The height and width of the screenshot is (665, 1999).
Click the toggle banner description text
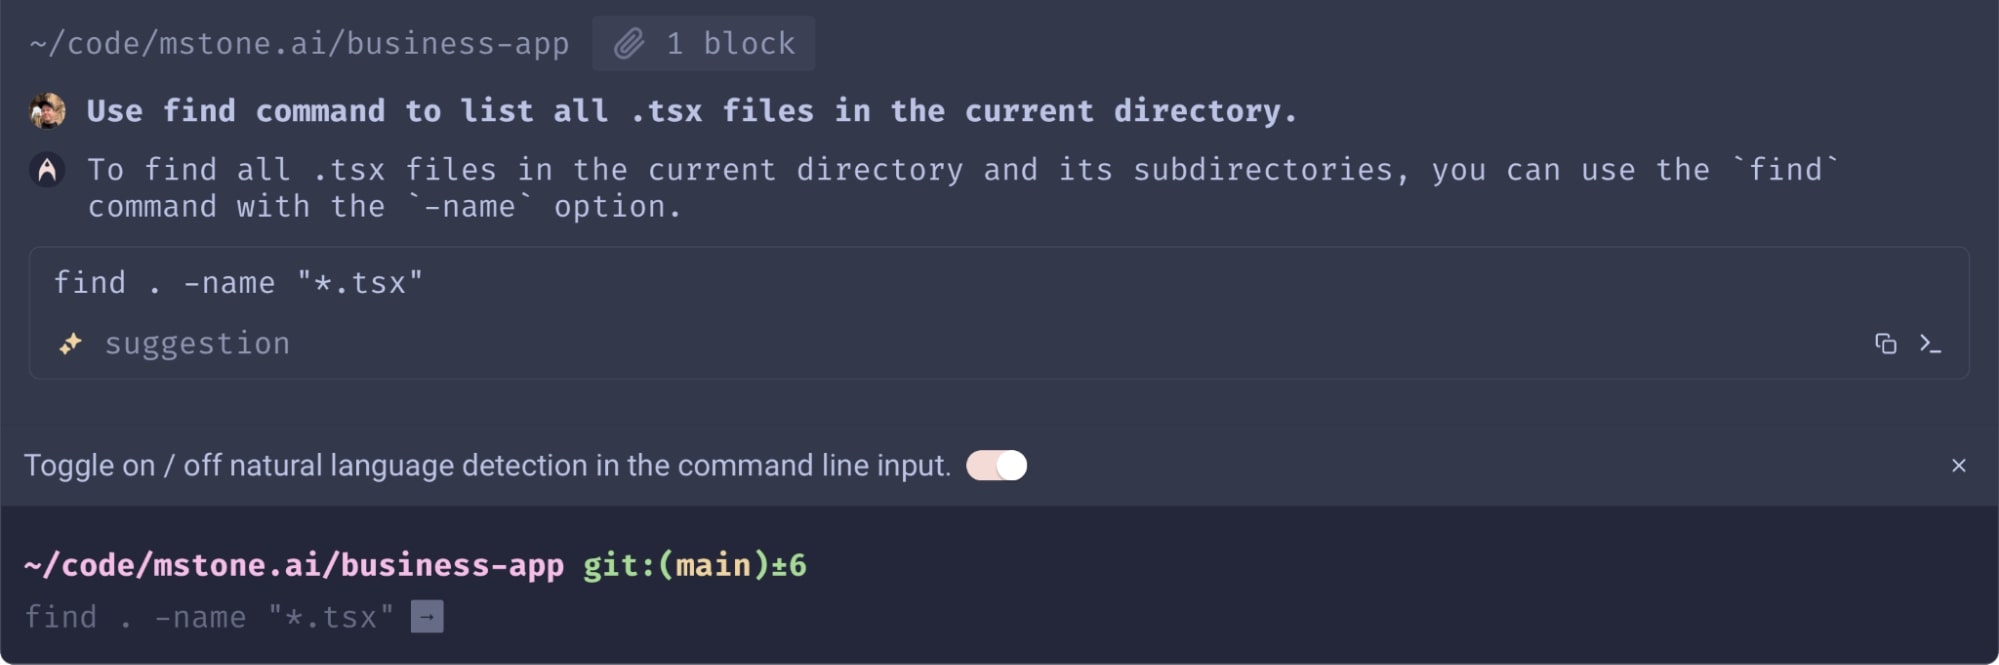[487, 466]
